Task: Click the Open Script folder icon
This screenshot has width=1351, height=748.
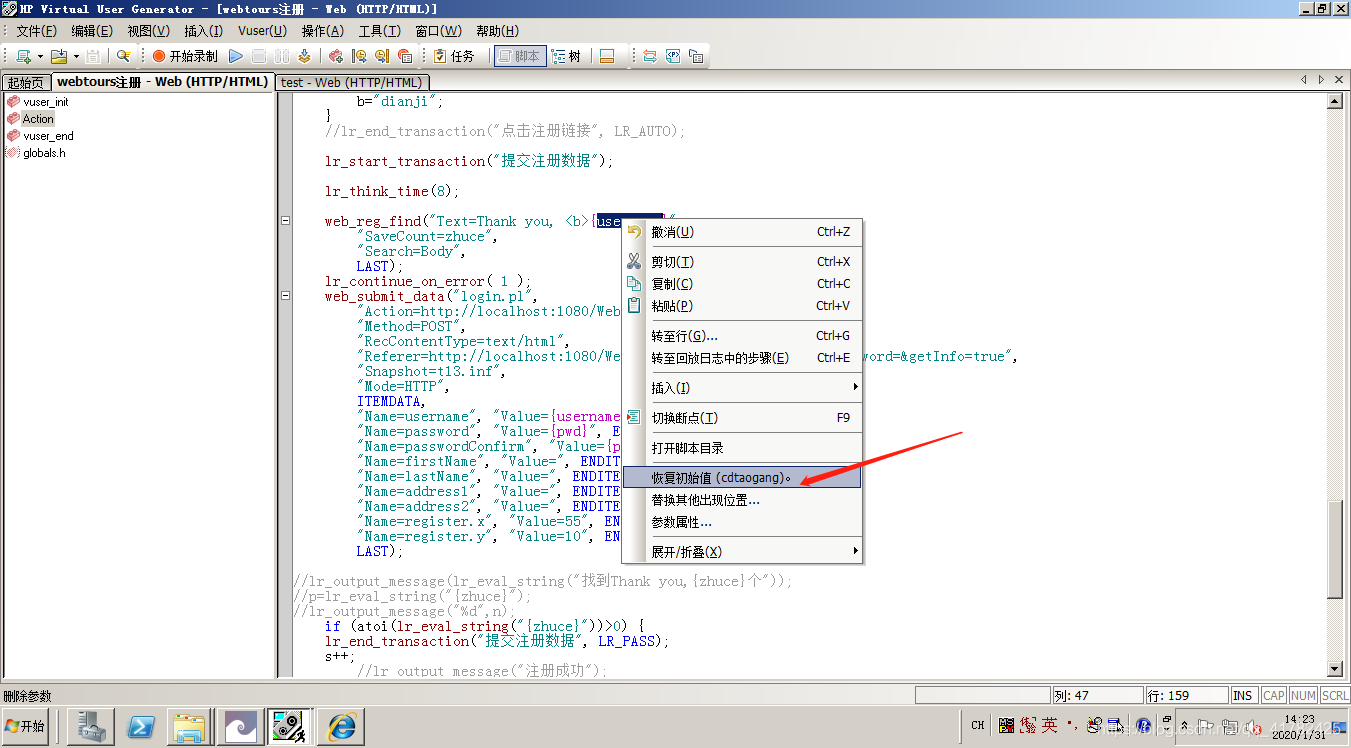Action: [59, 56]
